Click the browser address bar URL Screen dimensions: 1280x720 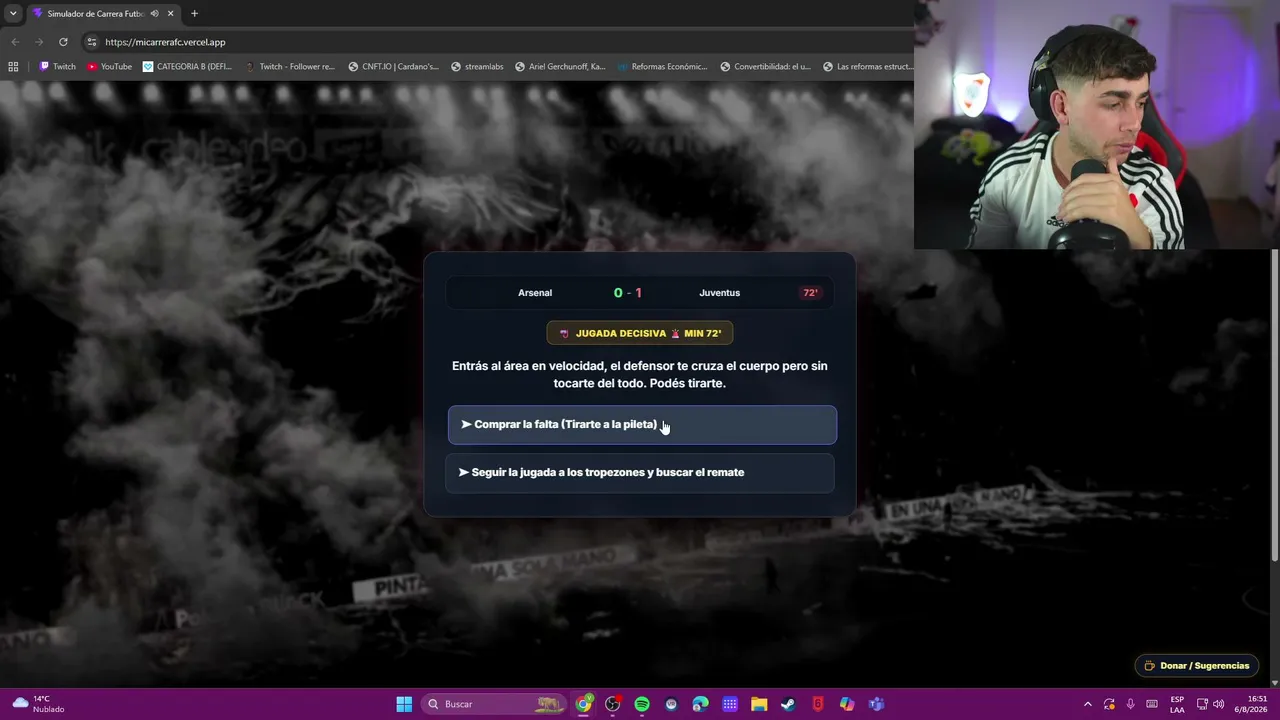(x=165, y=42)
